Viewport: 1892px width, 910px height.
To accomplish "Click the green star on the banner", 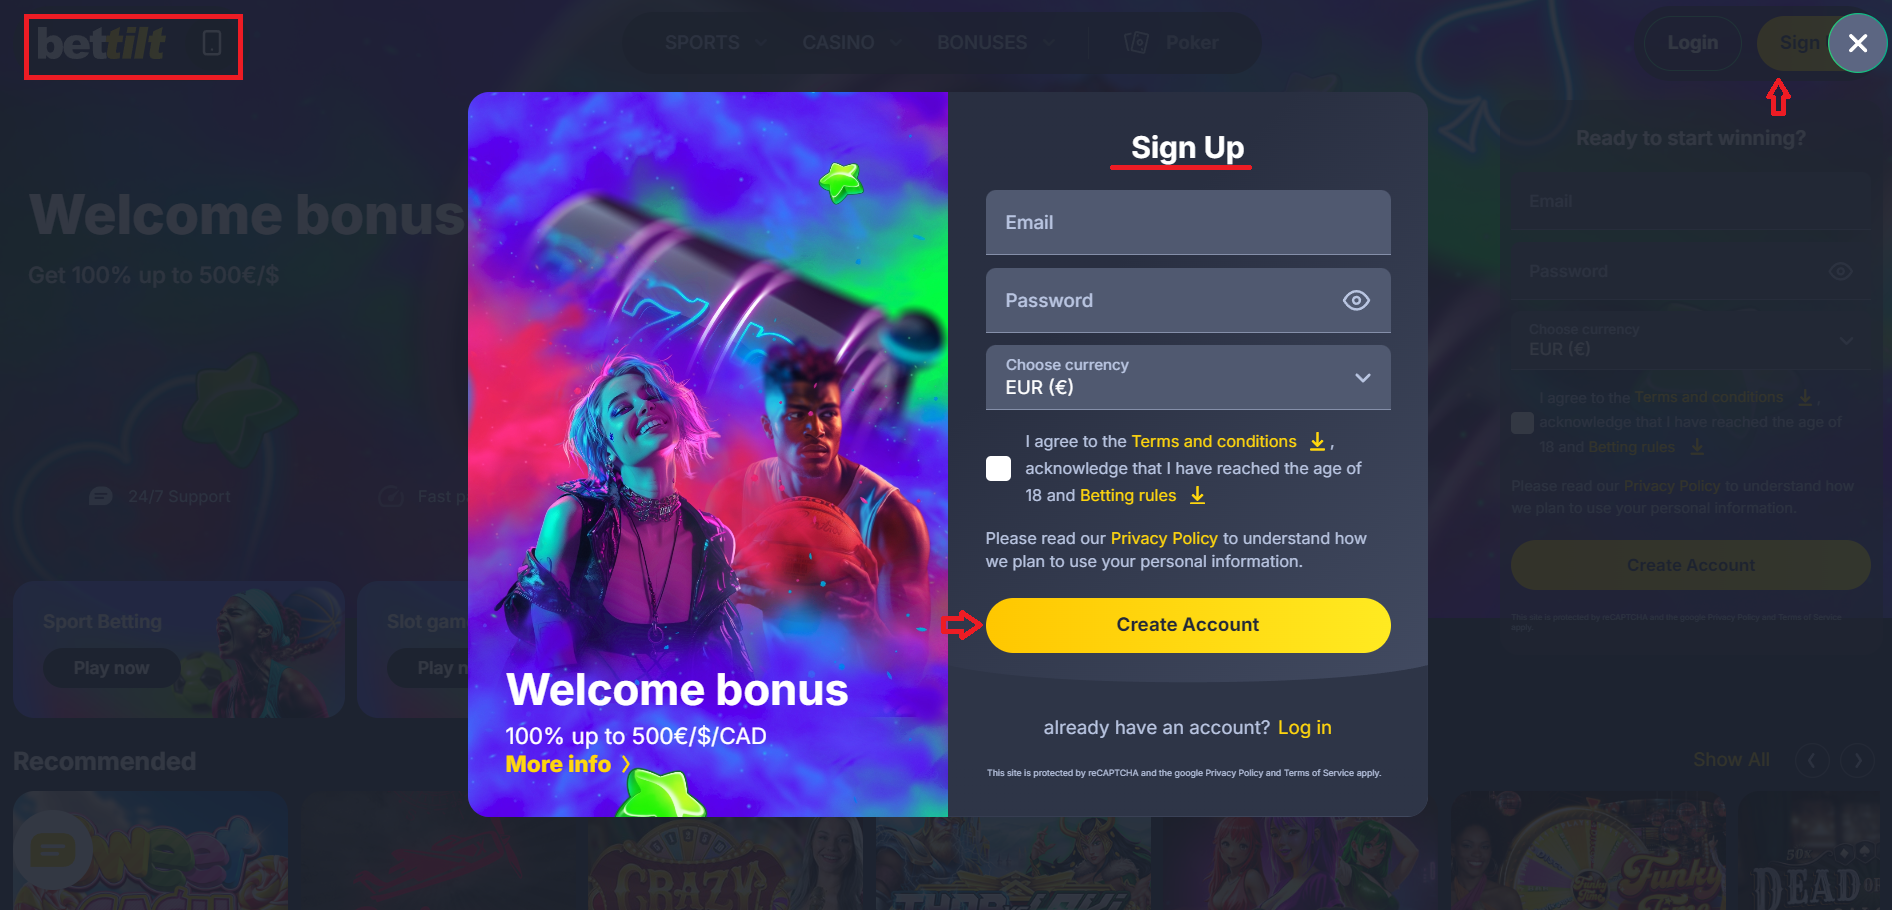I will [841, 181].
